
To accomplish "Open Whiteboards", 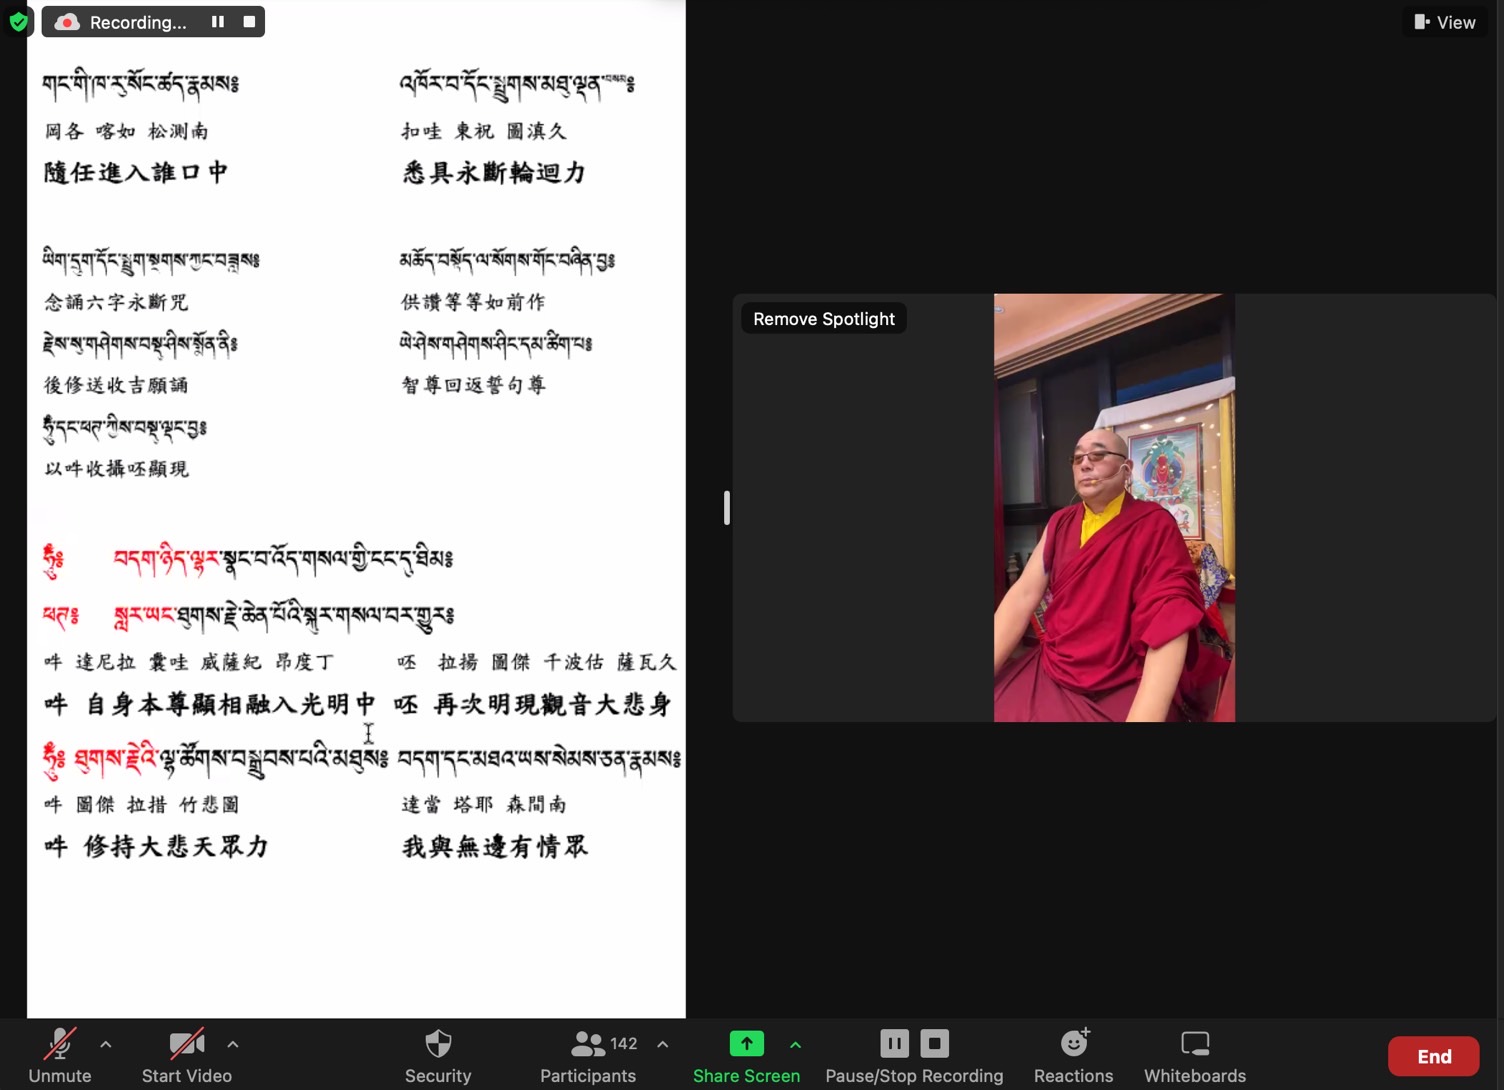I will [1195, 1055].
